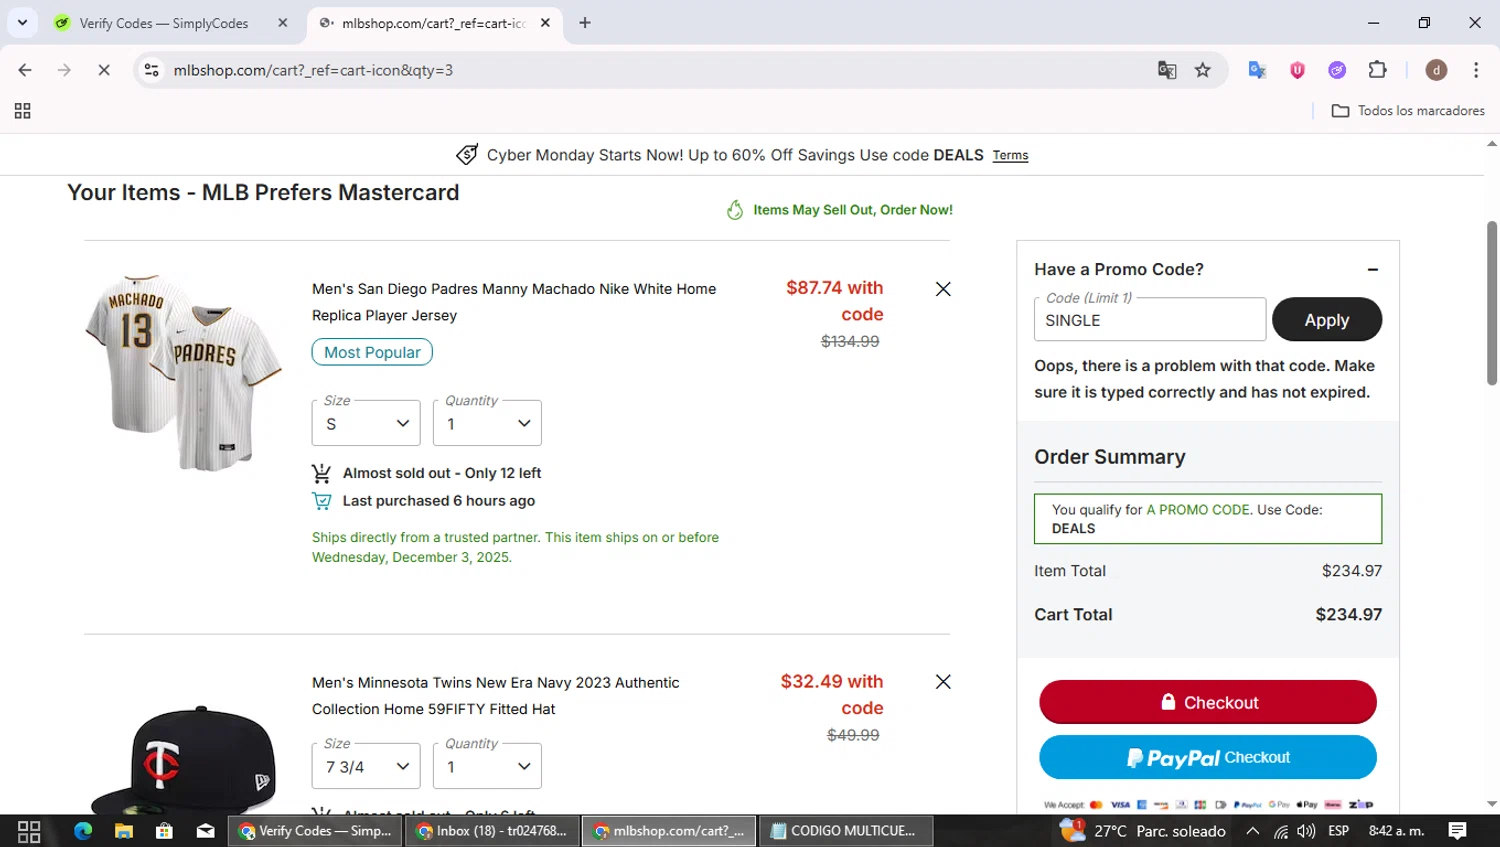Image resolution: width=1500 pixels, height=847 pixels.
Task: Open the 8:42 a. m. clock
Action: [1396, 831]
